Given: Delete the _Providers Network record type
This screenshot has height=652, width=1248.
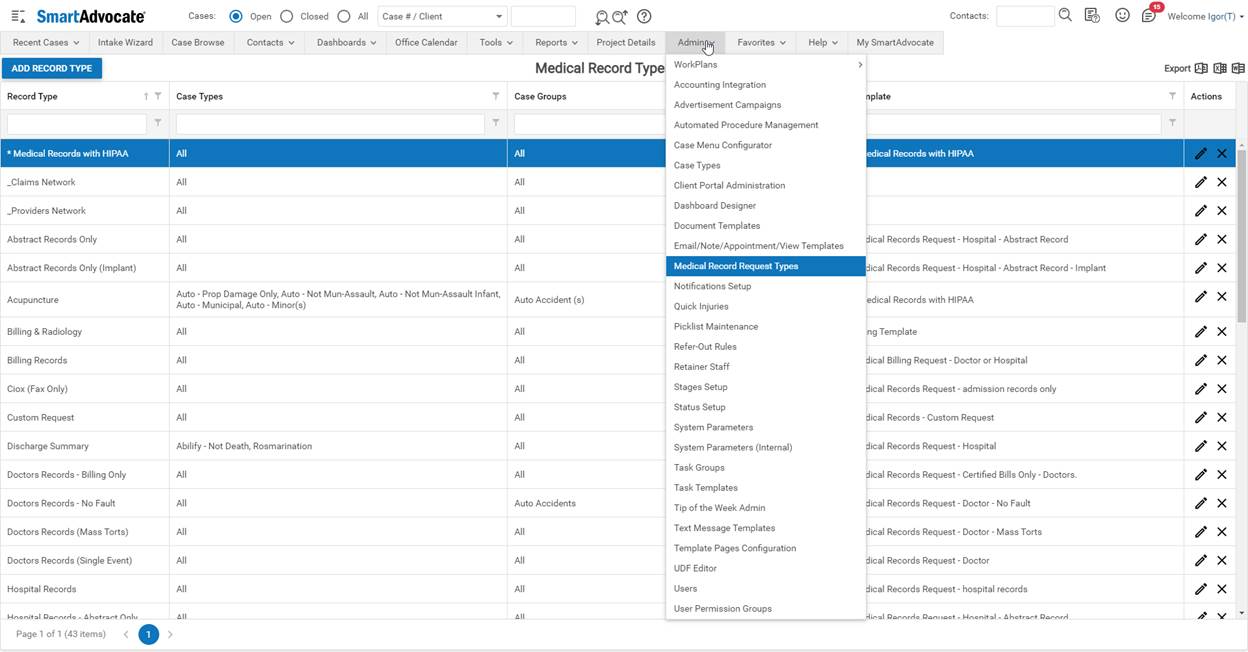Looking at the screenshot, I should coord(1222,211).
